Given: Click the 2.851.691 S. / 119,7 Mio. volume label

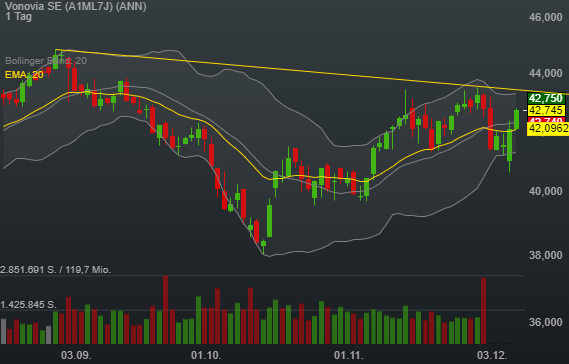Looking at the screenshot, I should (56, 270).
